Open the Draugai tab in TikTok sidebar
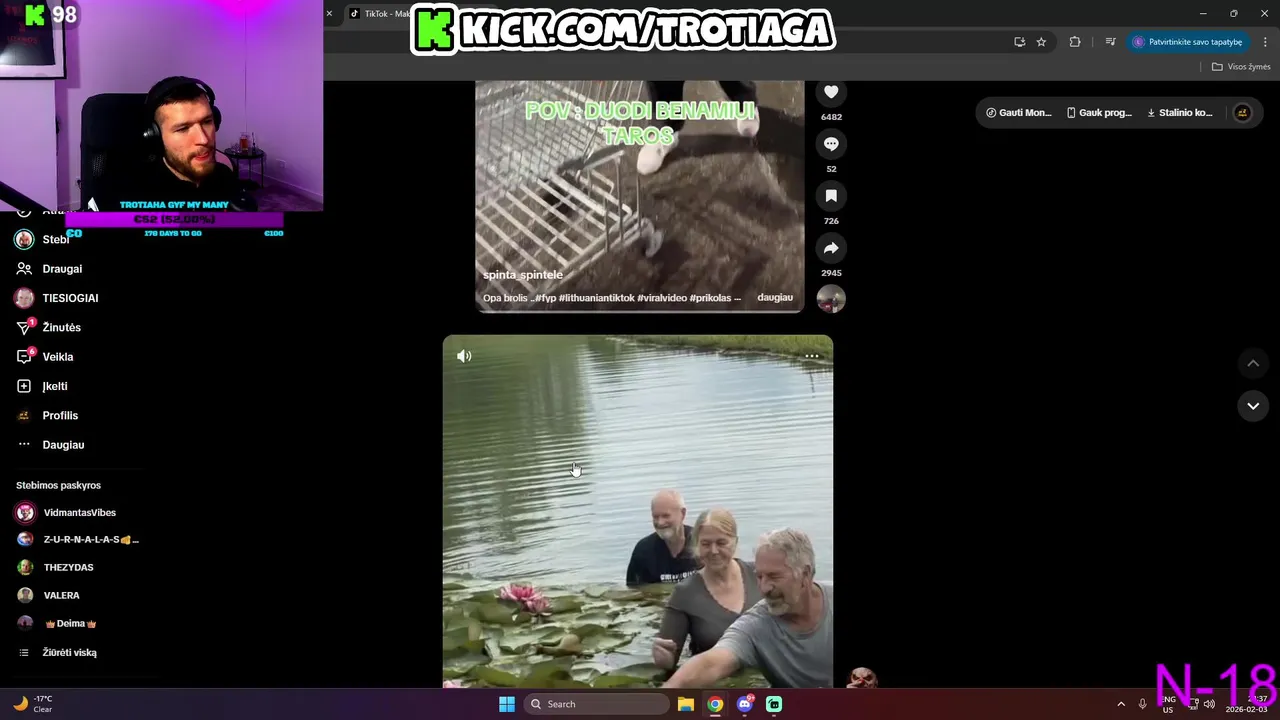 tap(62, 269)
